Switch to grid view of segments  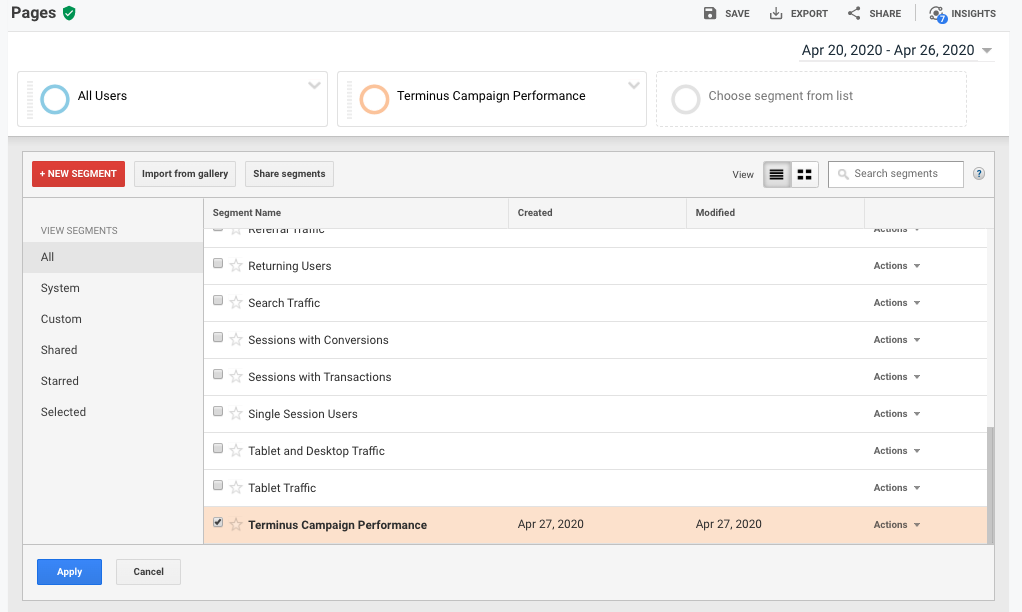[x=804, y=175]
